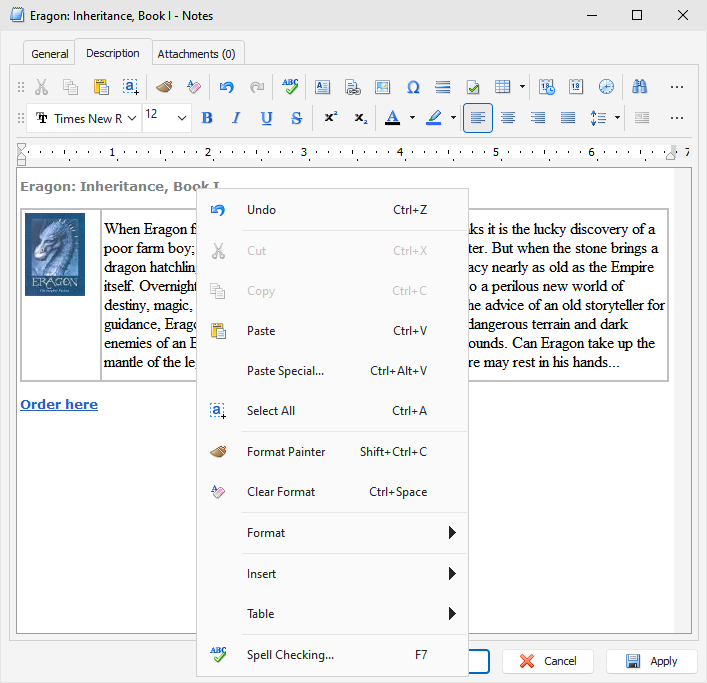Screen dimensions: 707x683
Task: Select Align Right paragraph button
Action: coord(538,118)
